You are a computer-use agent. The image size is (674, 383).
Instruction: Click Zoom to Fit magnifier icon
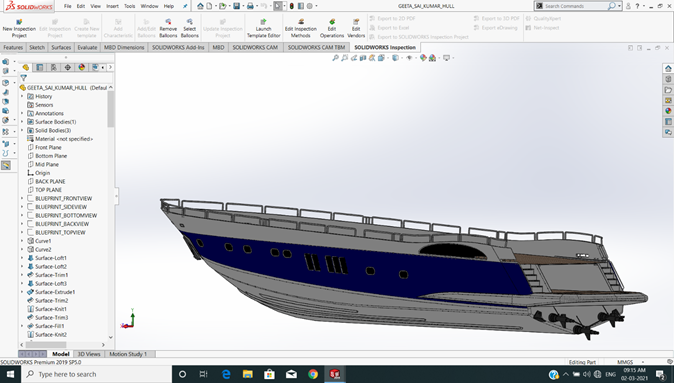pos(335,58)
